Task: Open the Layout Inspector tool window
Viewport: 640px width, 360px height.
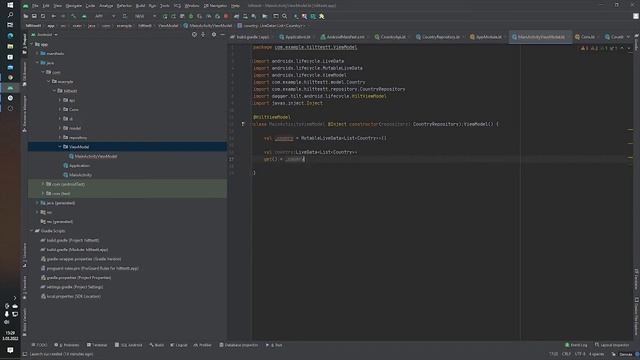Action: 612,345
